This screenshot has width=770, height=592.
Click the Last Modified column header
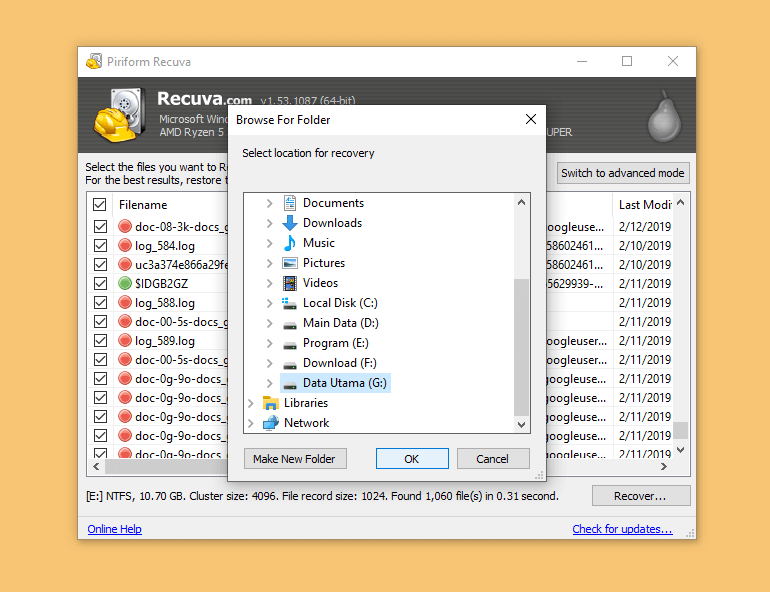coord(643,205)
